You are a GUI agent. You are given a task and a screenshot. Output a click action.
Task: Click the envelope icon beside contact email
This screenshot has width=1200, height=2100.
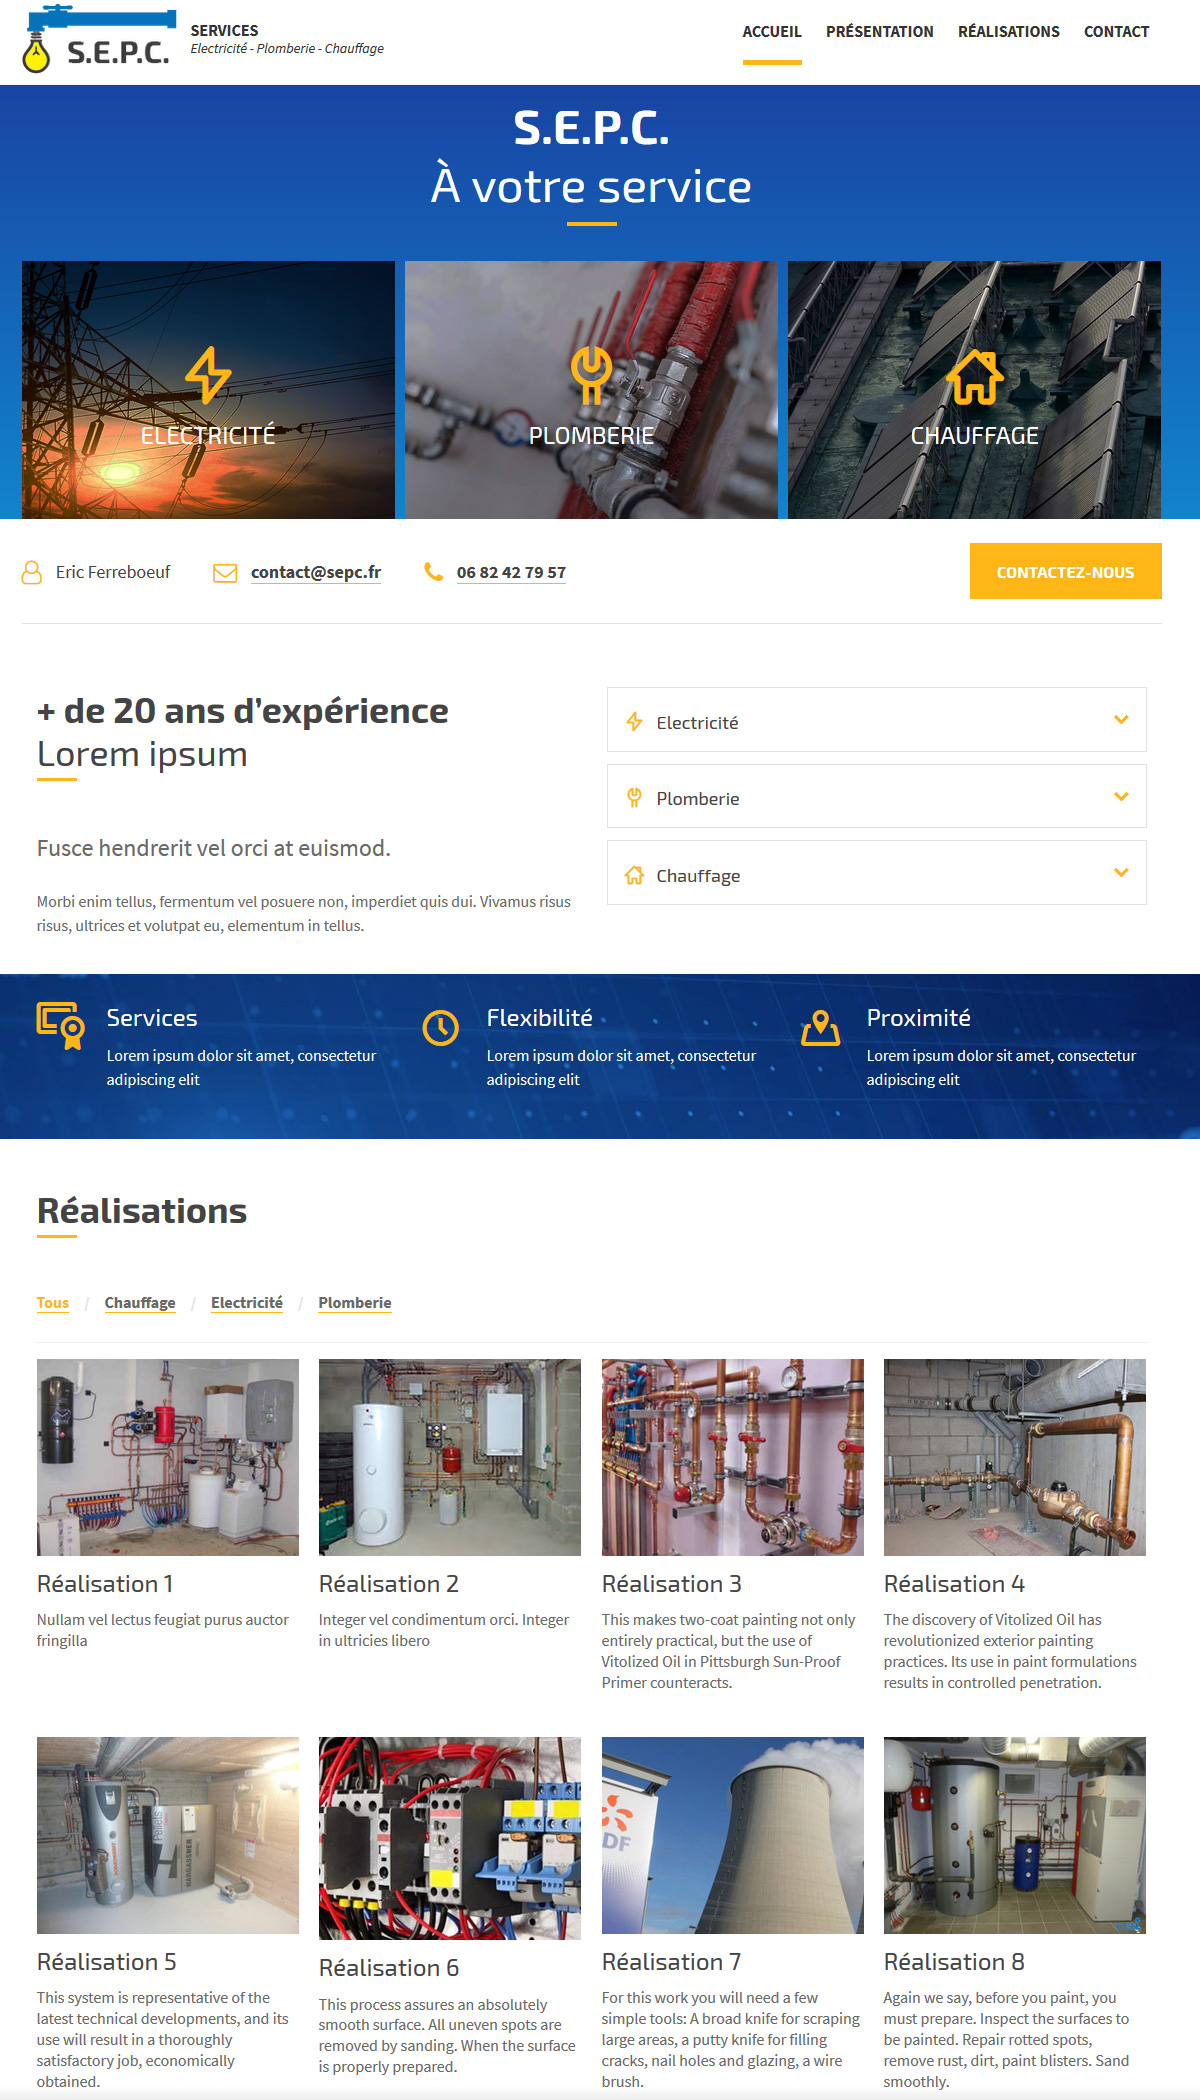tap(225, 573)
